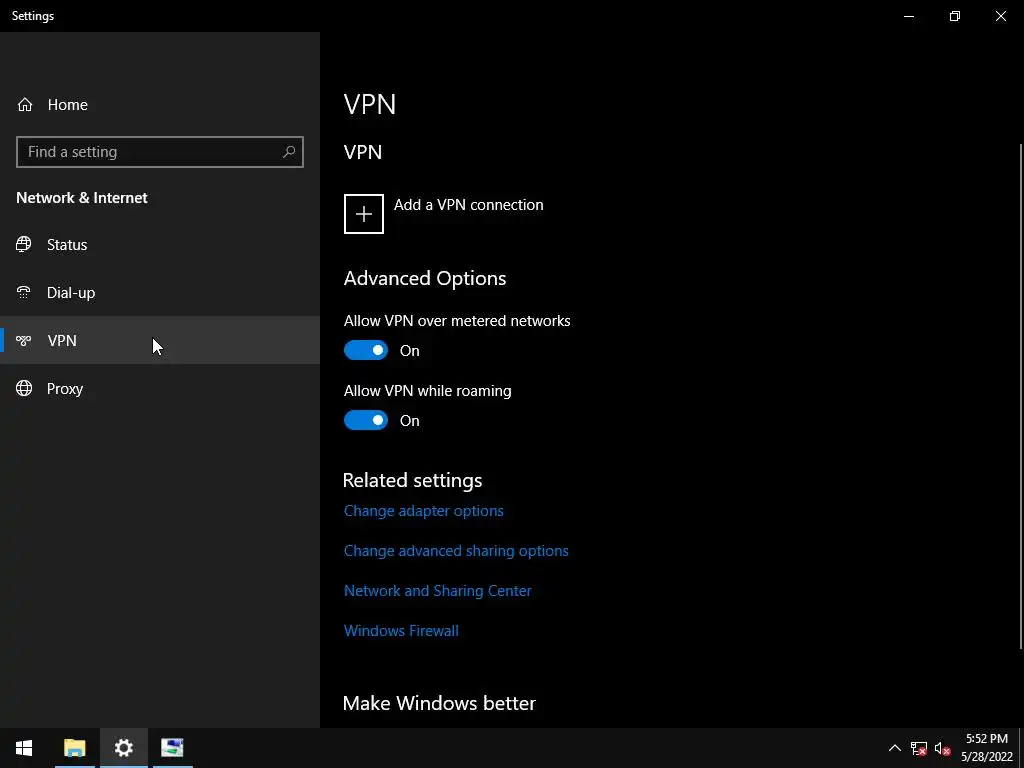Open the Dial-up page

160,293
